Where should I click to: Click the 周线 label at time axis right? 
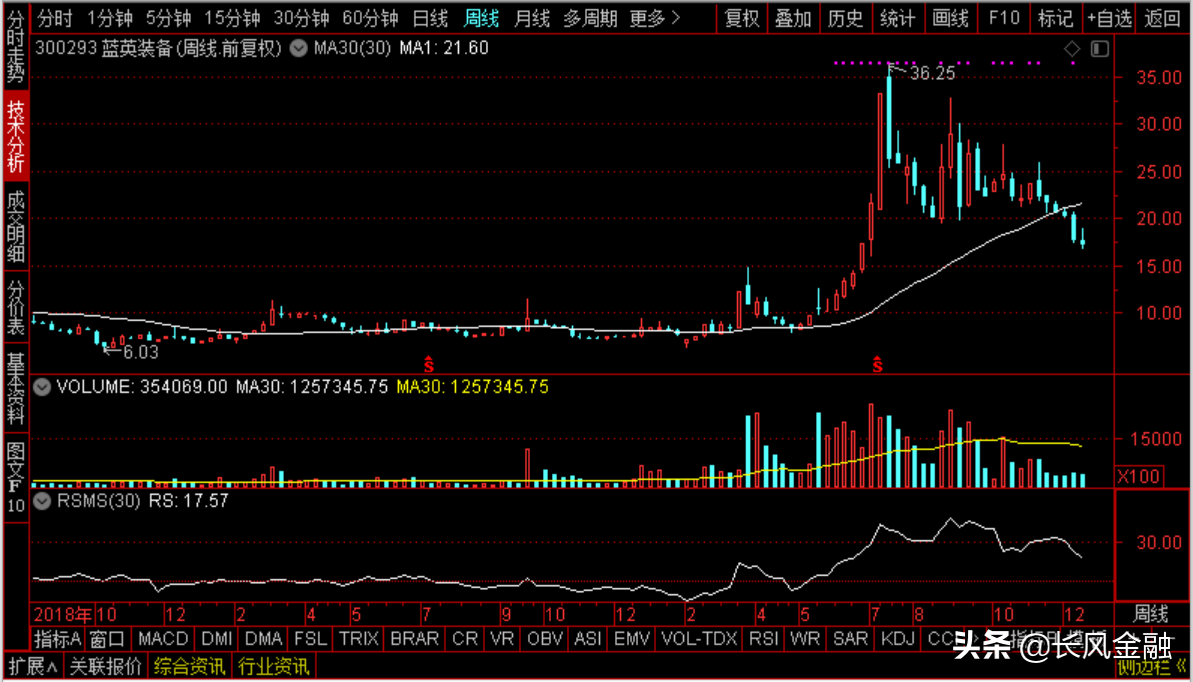click(x=1151, y=613)
